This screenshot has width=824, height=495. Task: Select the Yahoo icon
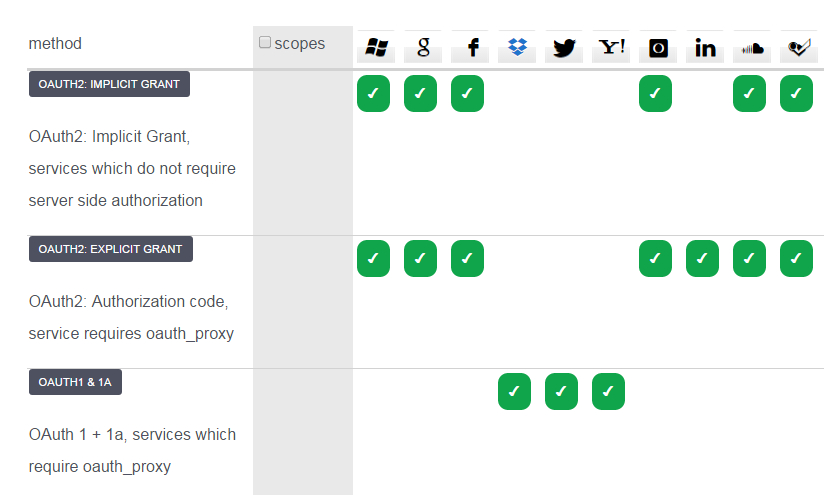[611, 47]
